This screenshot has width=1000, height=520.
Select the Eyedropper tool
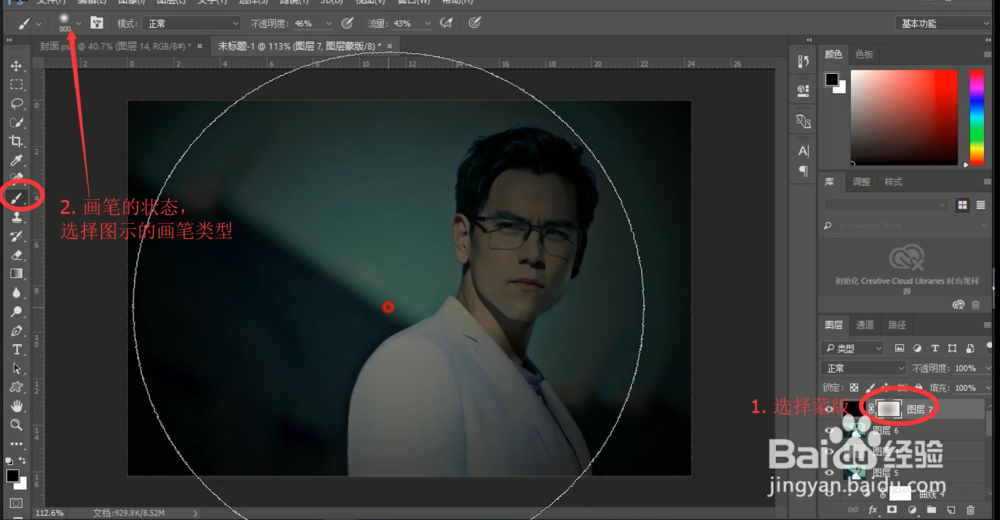17,160
